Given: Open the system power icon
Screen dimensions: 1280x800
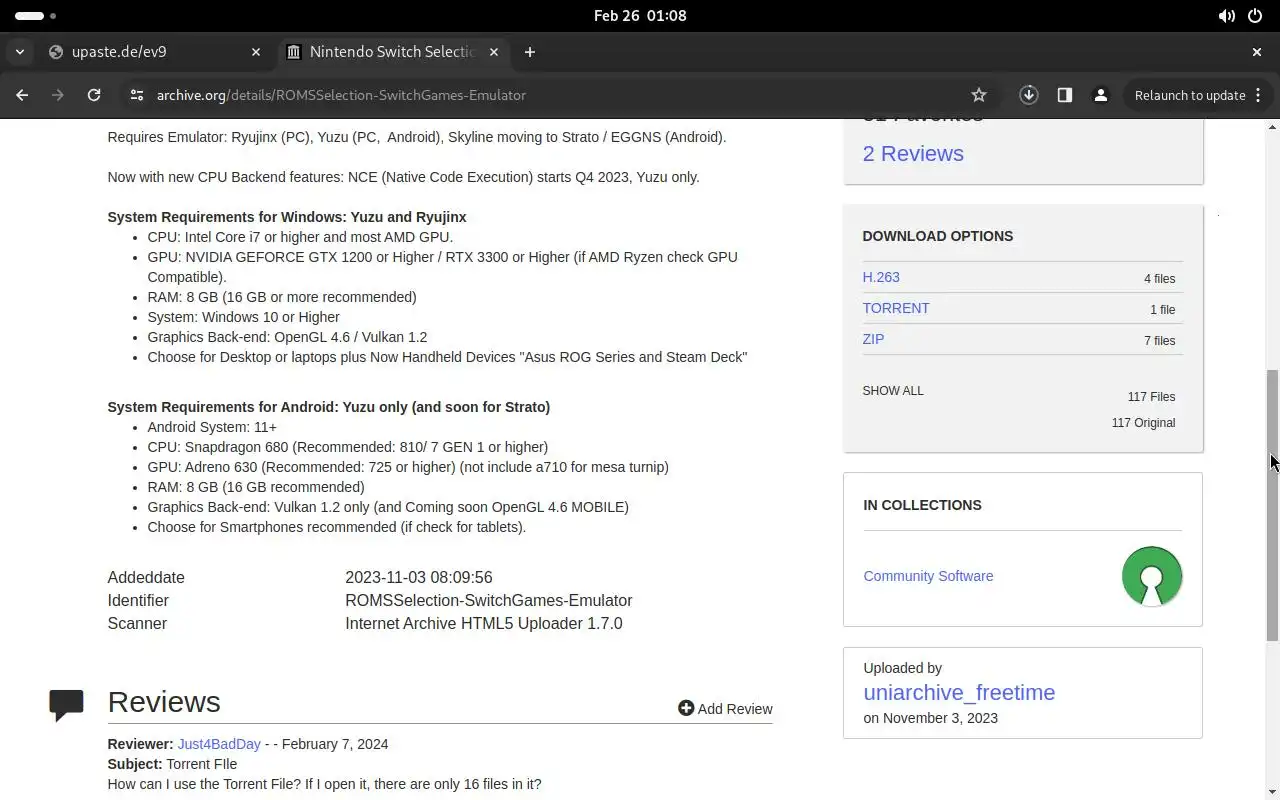Looking at the screenshot, I should [1255, 16].
